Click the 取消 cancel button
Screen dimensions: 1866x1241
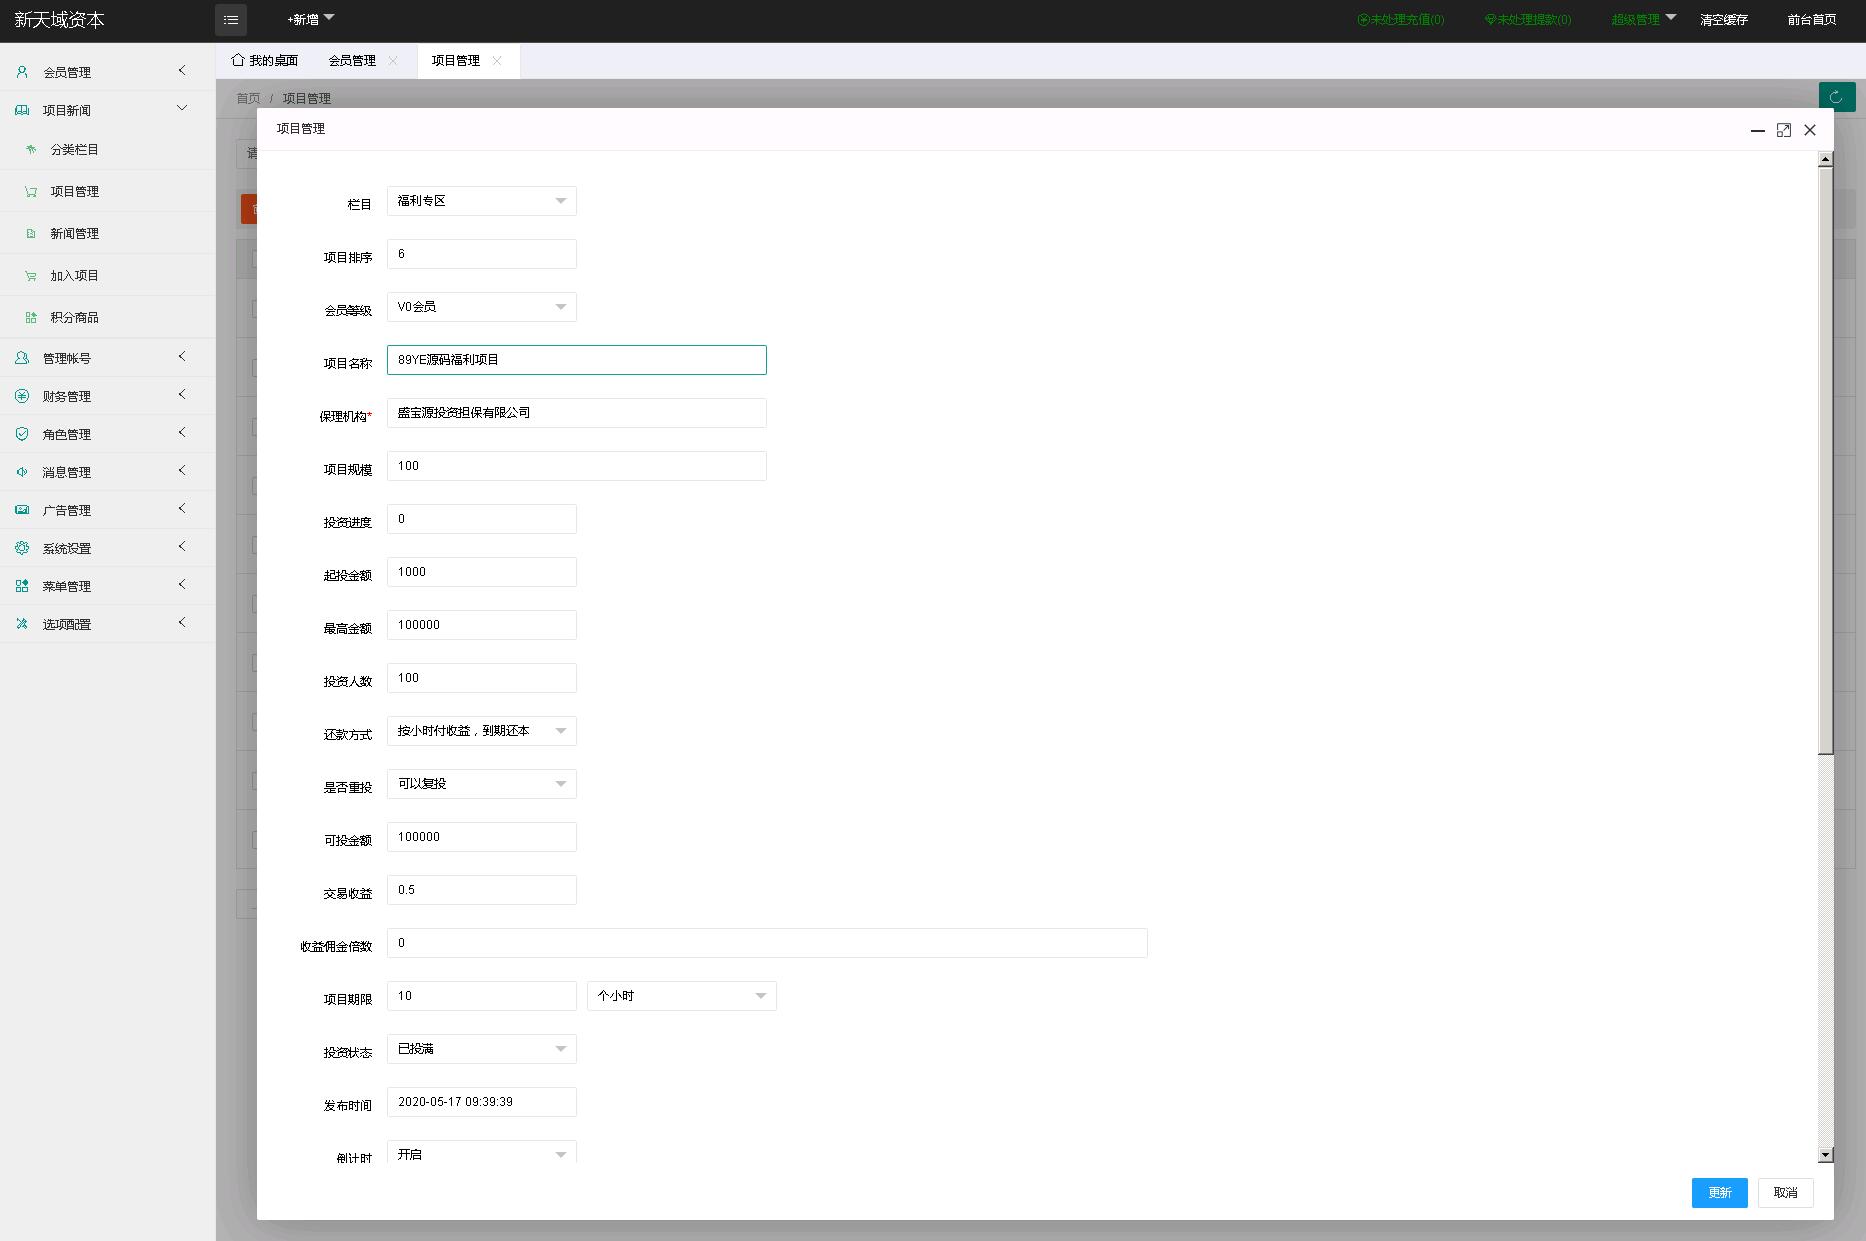(x=1785, y=1192)
